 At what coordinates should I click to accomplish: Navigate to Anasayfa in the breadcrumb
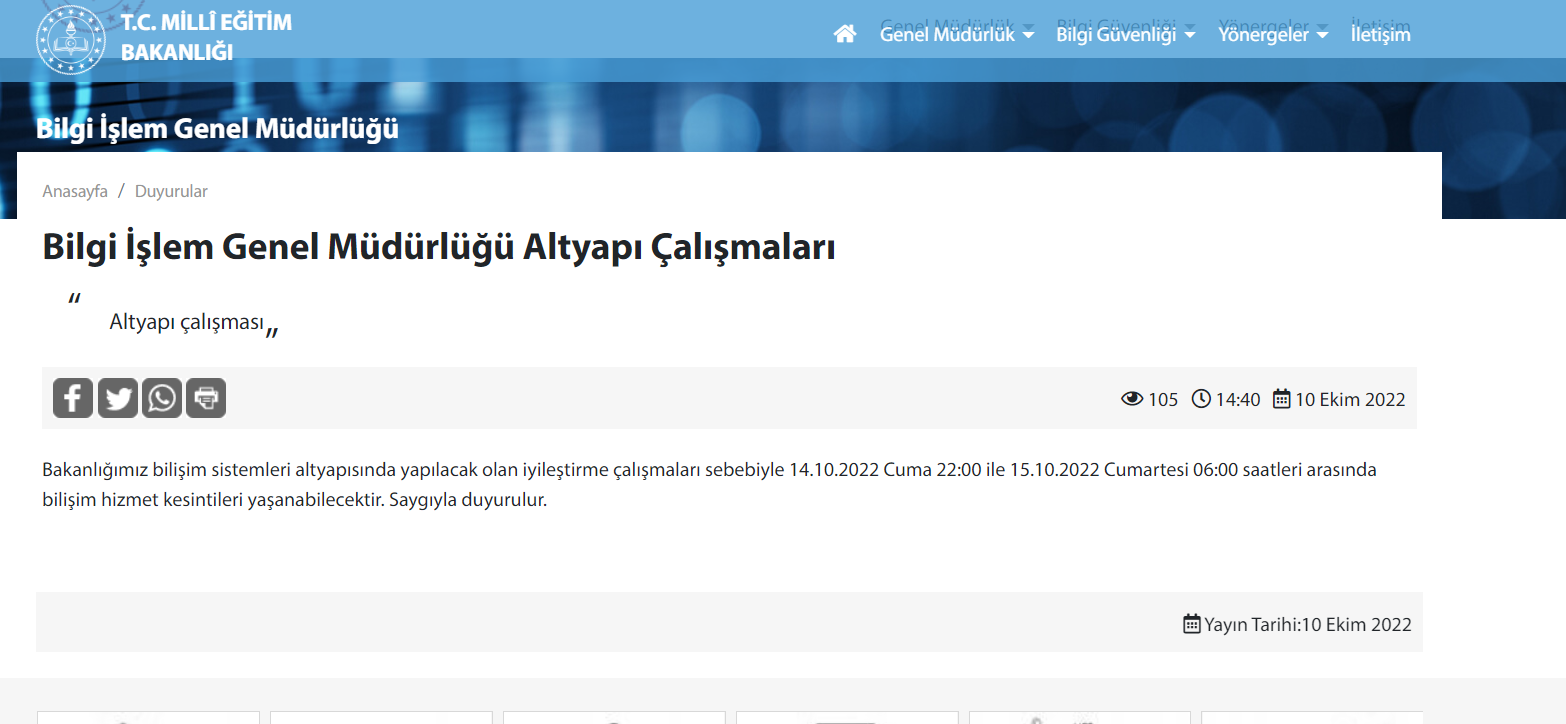(x=75, y=191)
